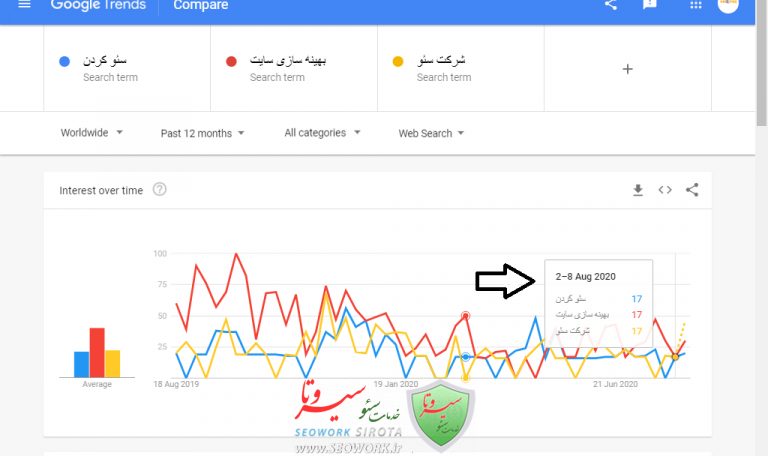Open help icon beside Interest over time
This screenshot has width=768, height=456.
point(159,190)
